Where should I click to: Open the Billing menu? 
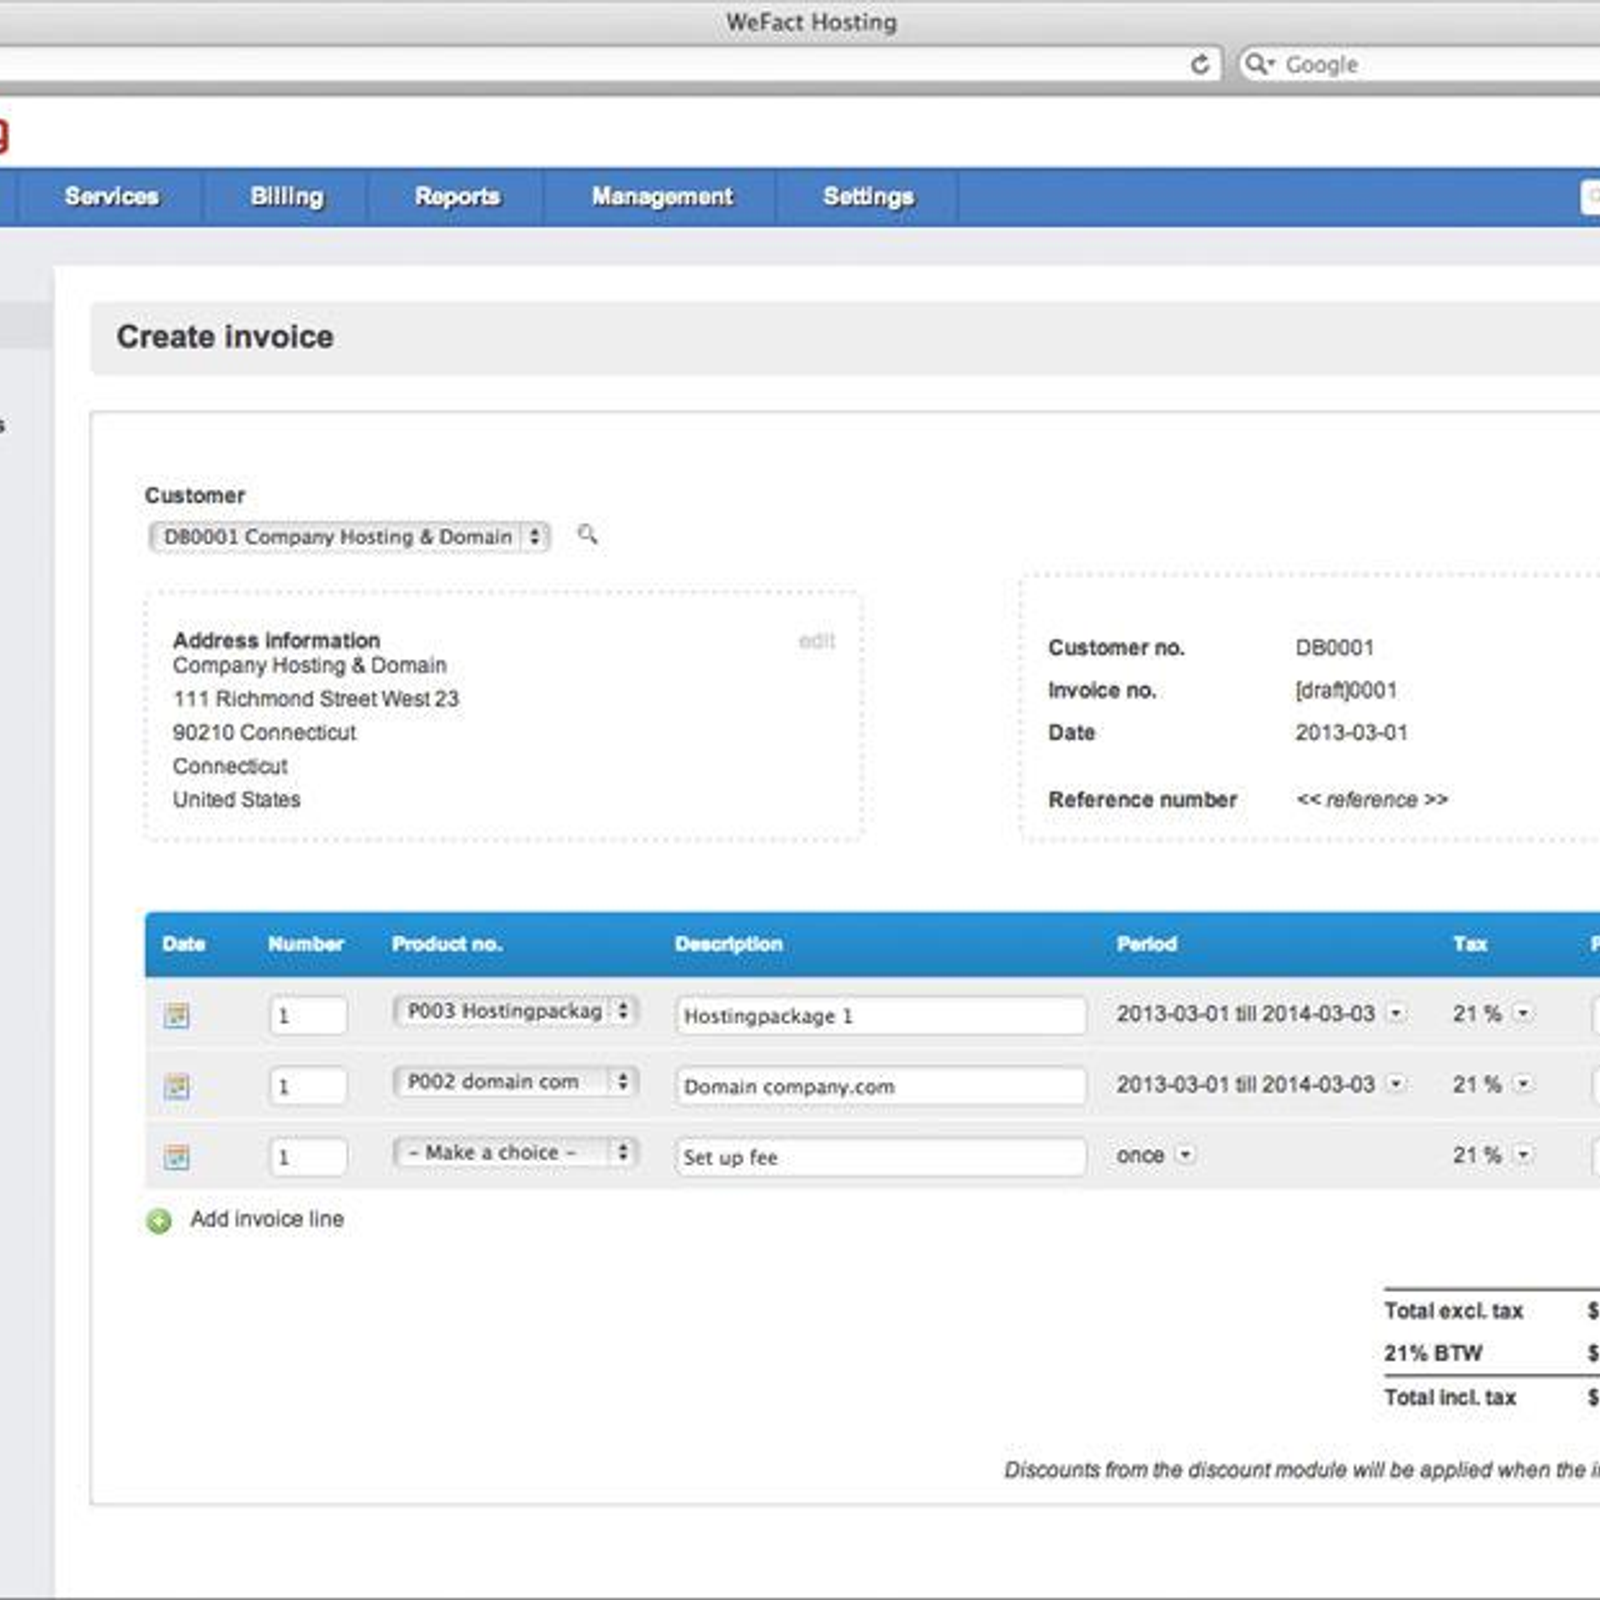click(x=287, y=197)
